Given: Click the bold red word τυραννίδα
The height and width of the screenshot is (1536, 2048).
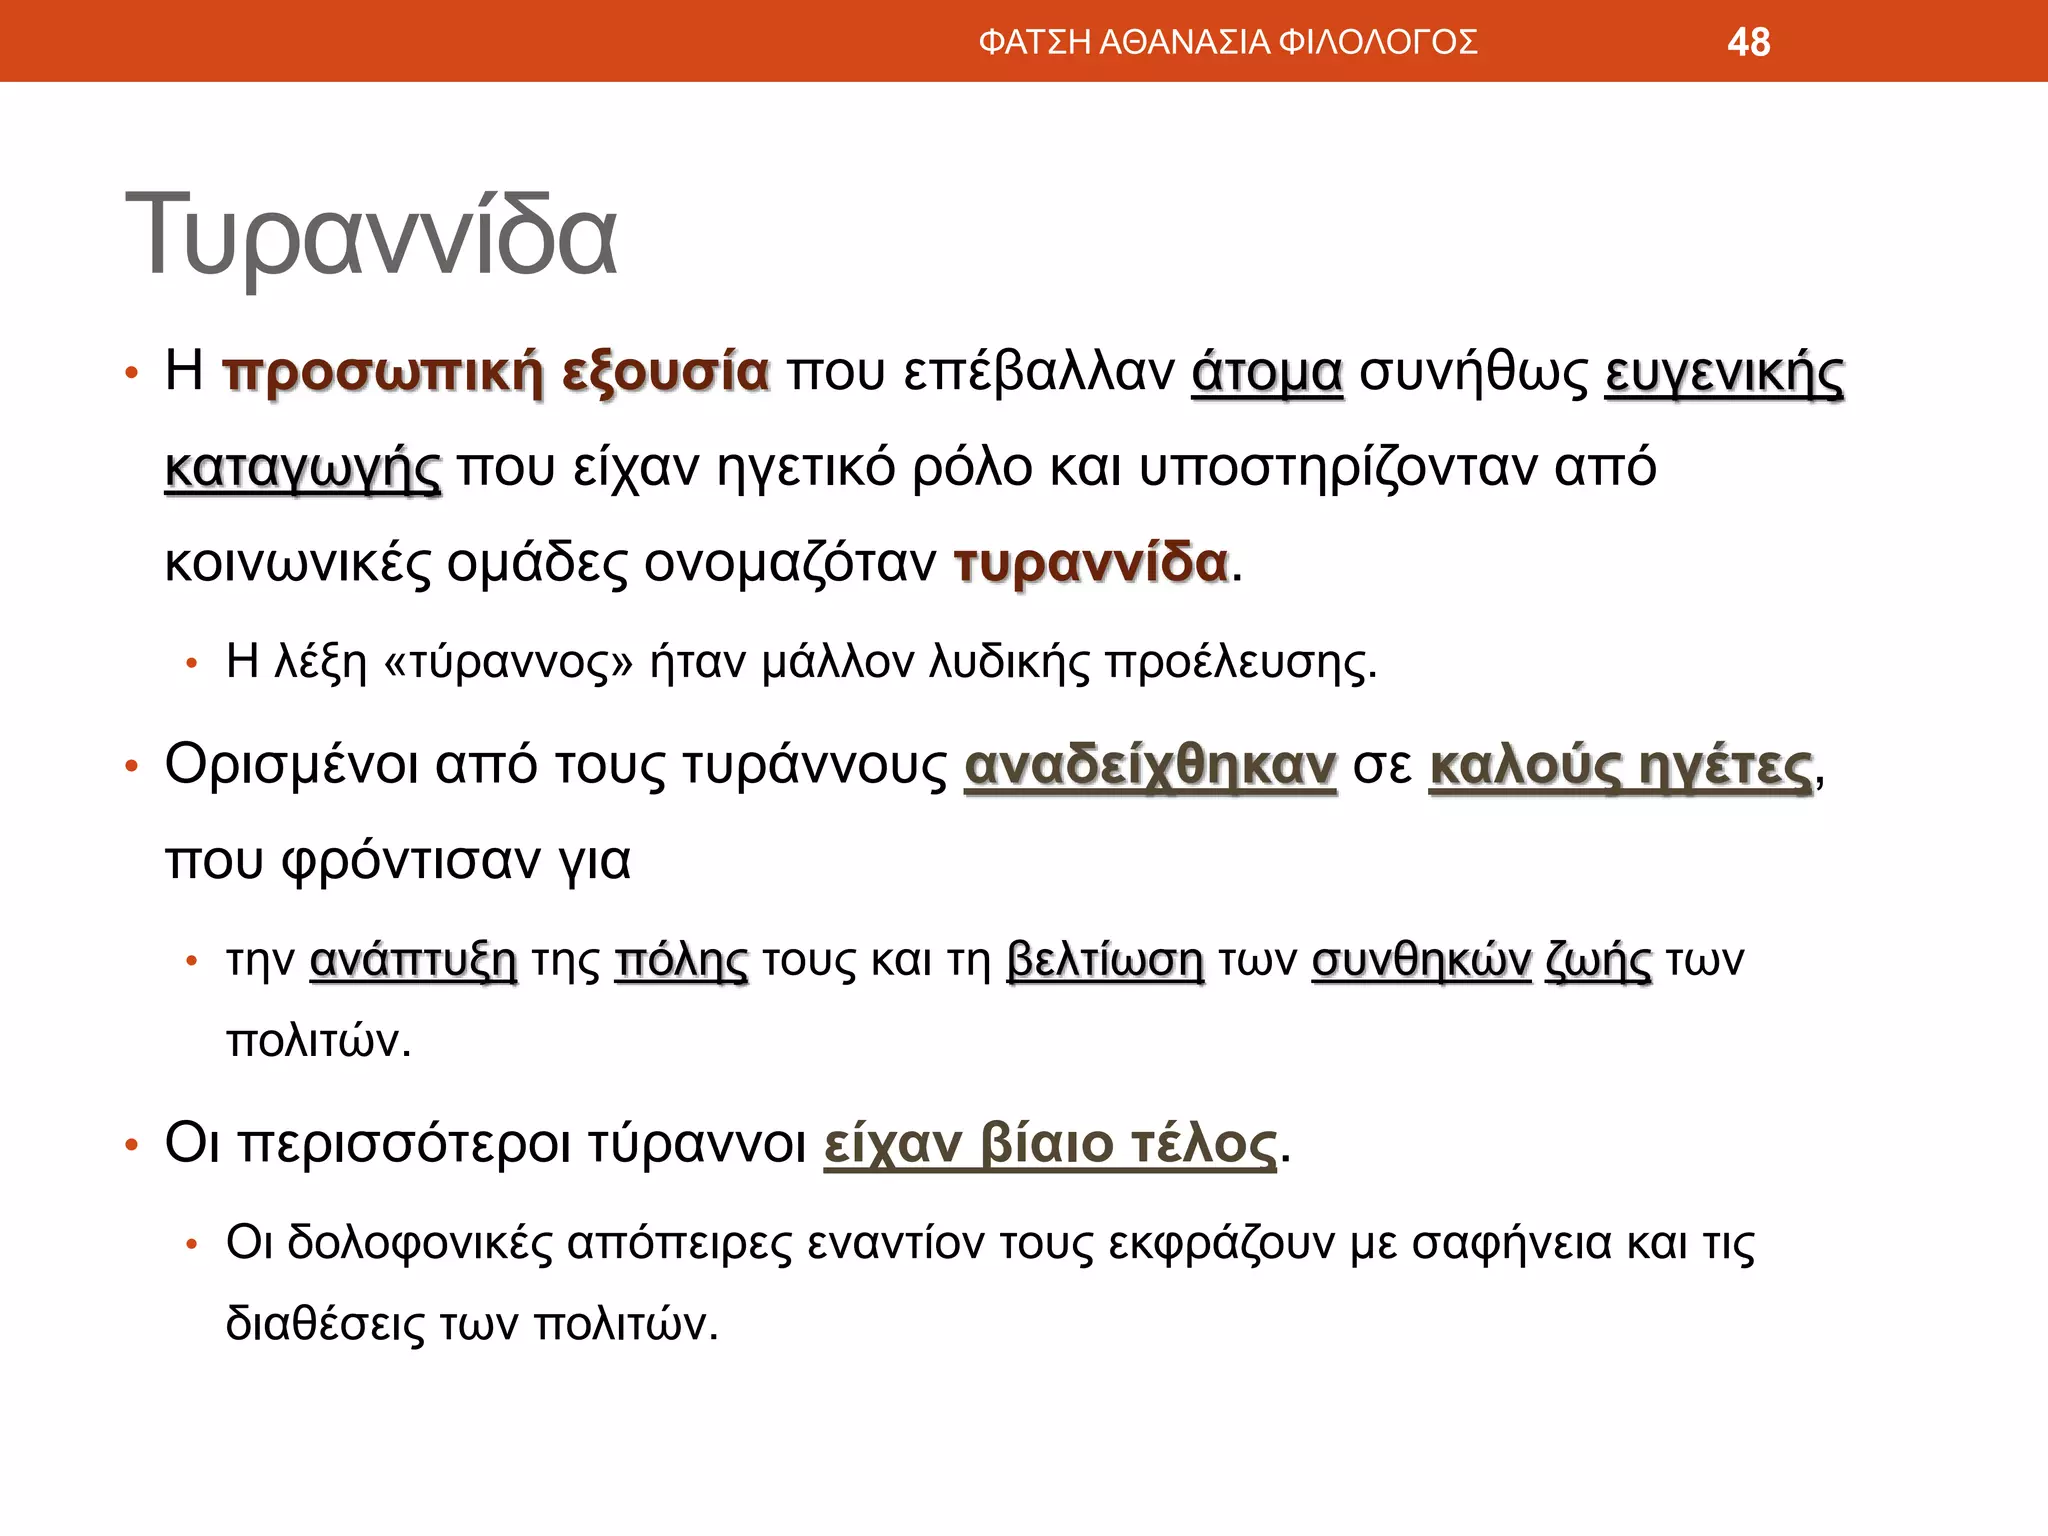Looking at the screenshot, I should (x=1091, y=563).
